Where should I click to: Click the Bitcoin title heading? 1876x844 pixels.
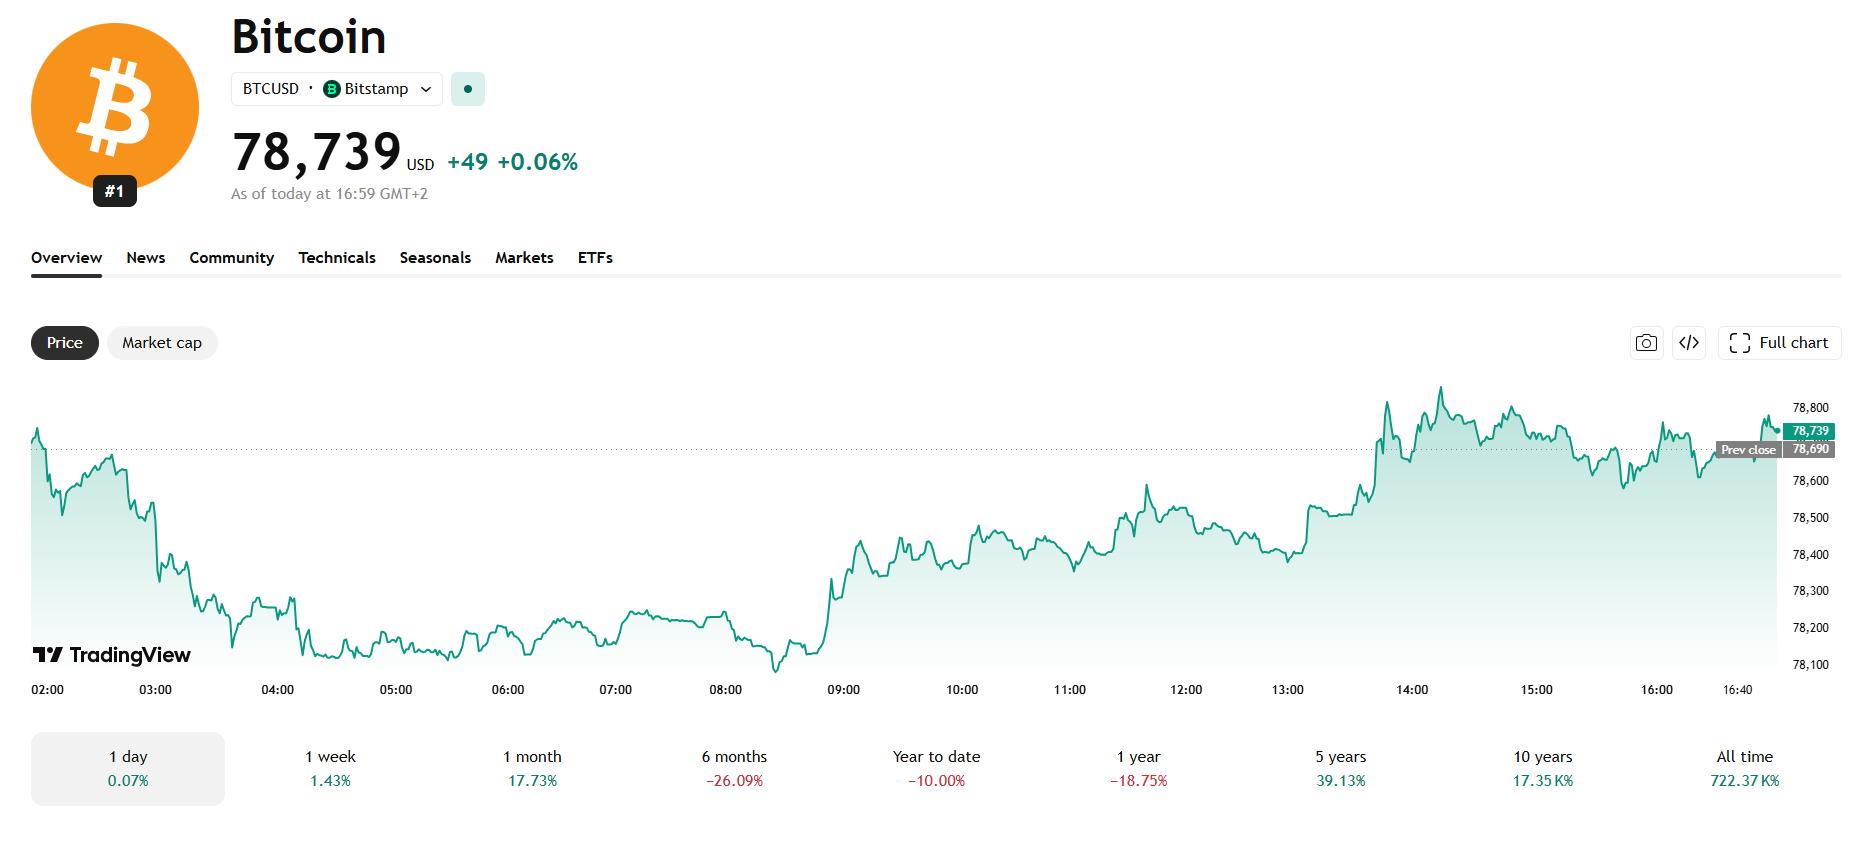coord(309,37)
